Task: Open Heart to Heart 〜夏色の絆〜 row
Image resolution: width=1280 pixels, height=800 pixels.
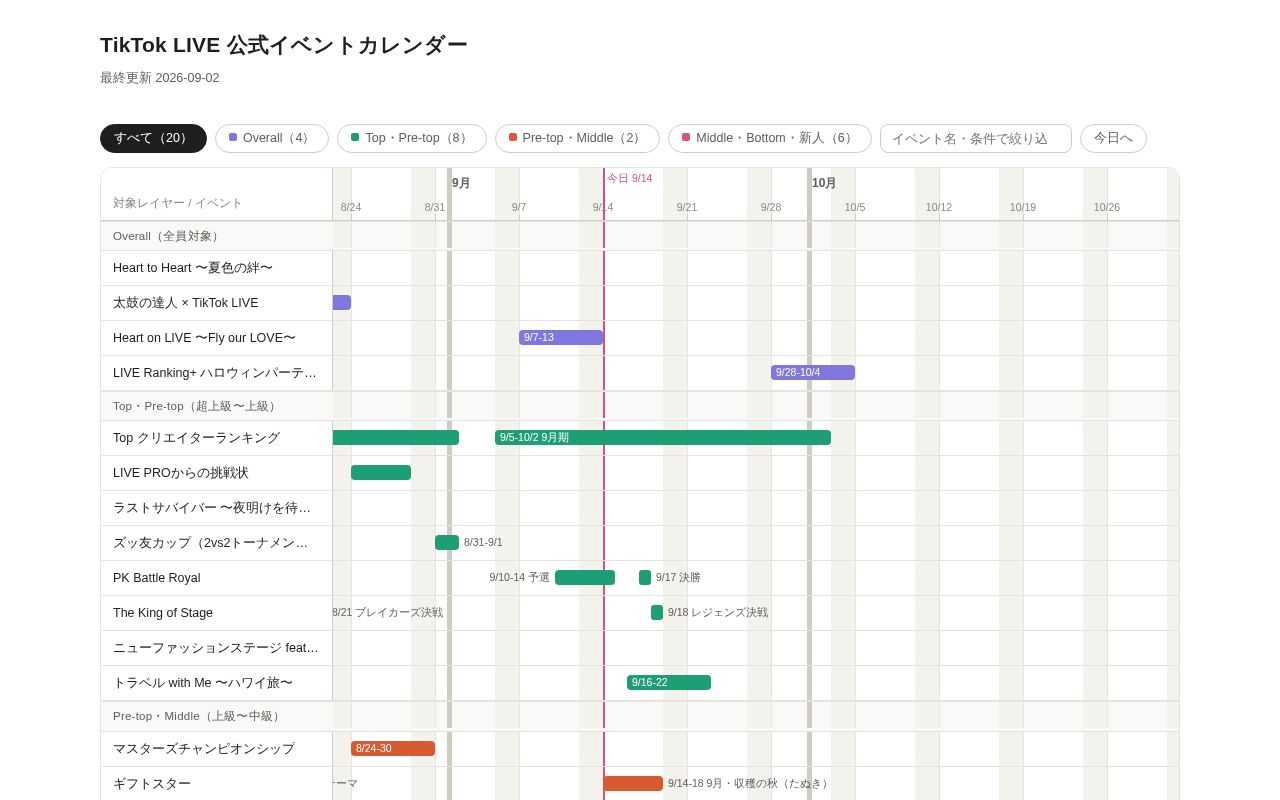Action: [x=217, y=268]
